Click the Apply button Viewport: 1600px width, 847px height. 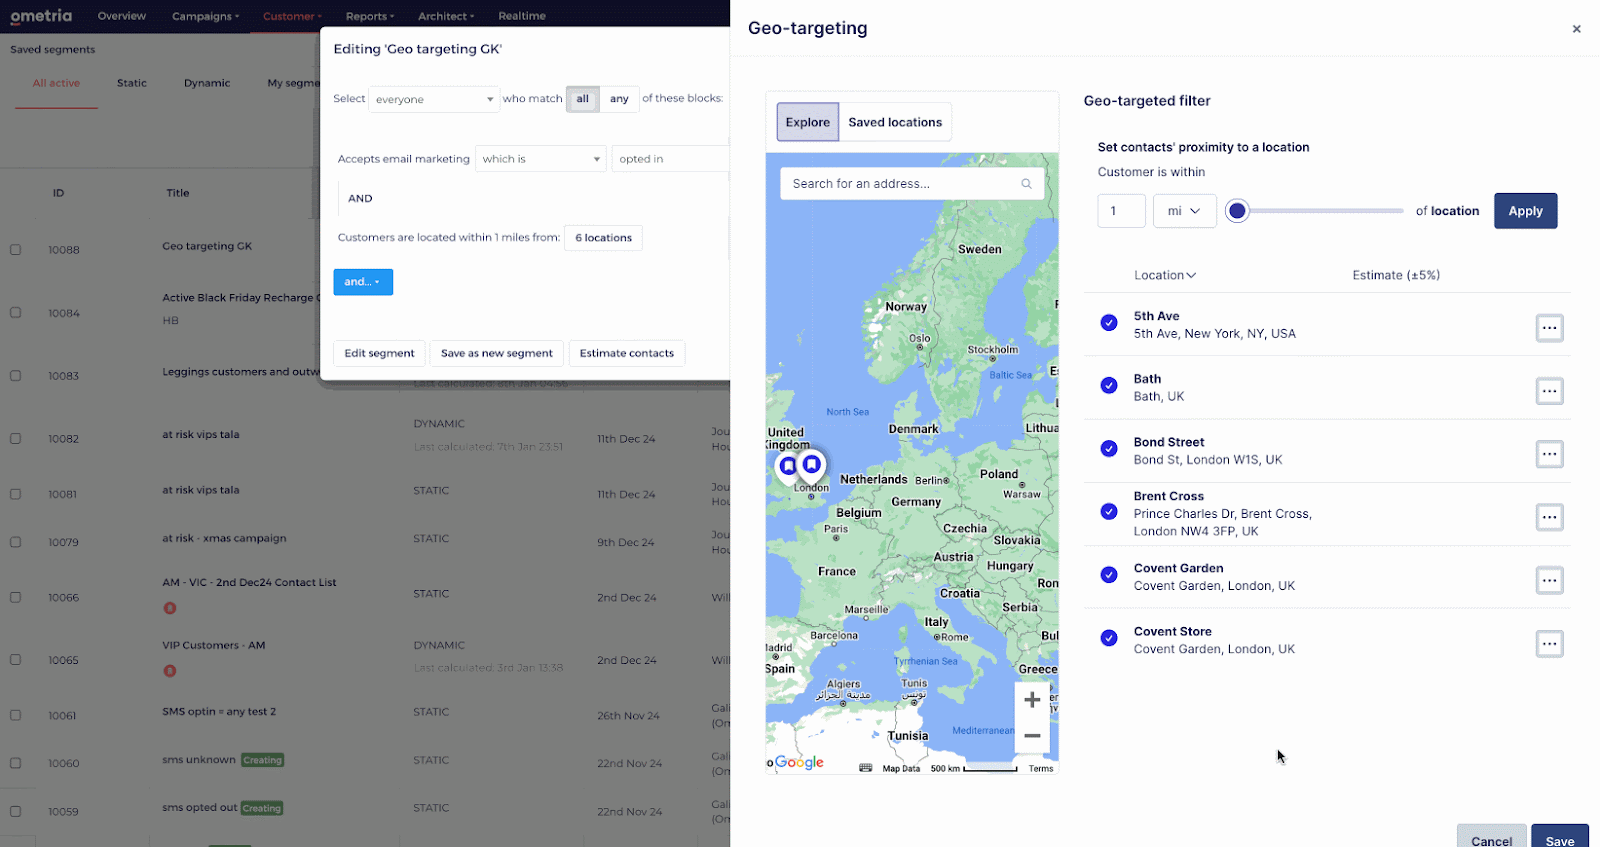pos(1525,211)
